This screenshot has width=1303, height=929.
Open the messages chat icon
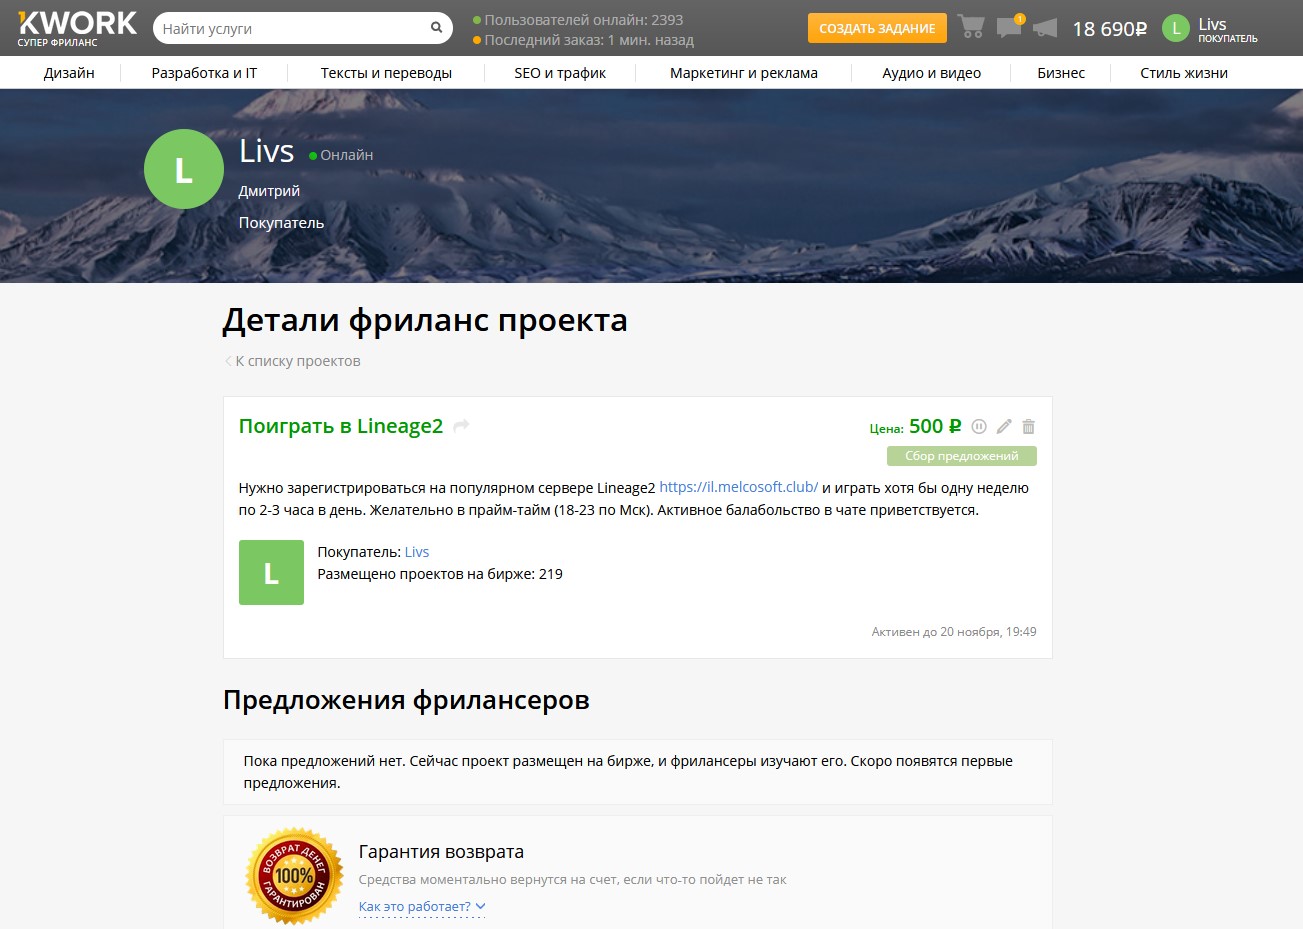1009,27
